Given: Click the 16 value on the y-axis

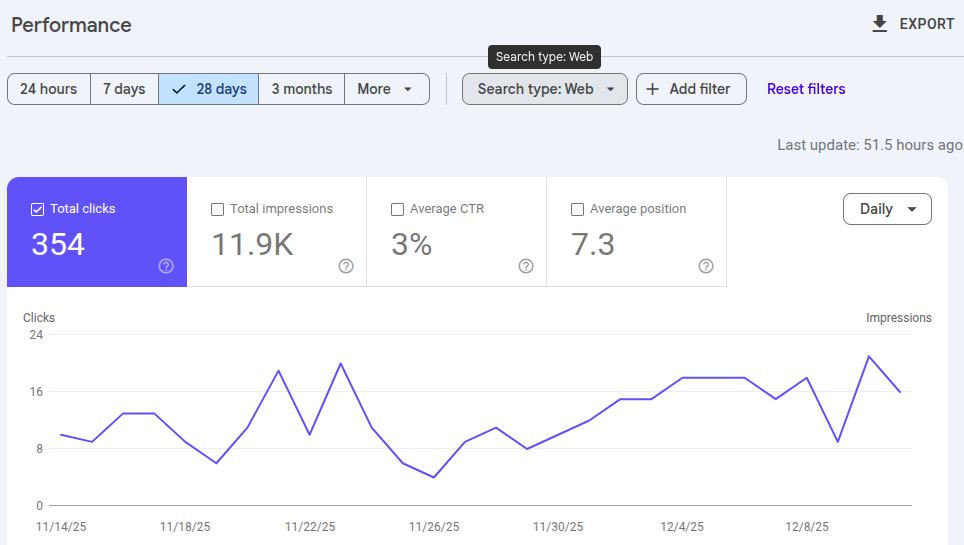Looking at the screenshot, I should (x=36, y=392).
